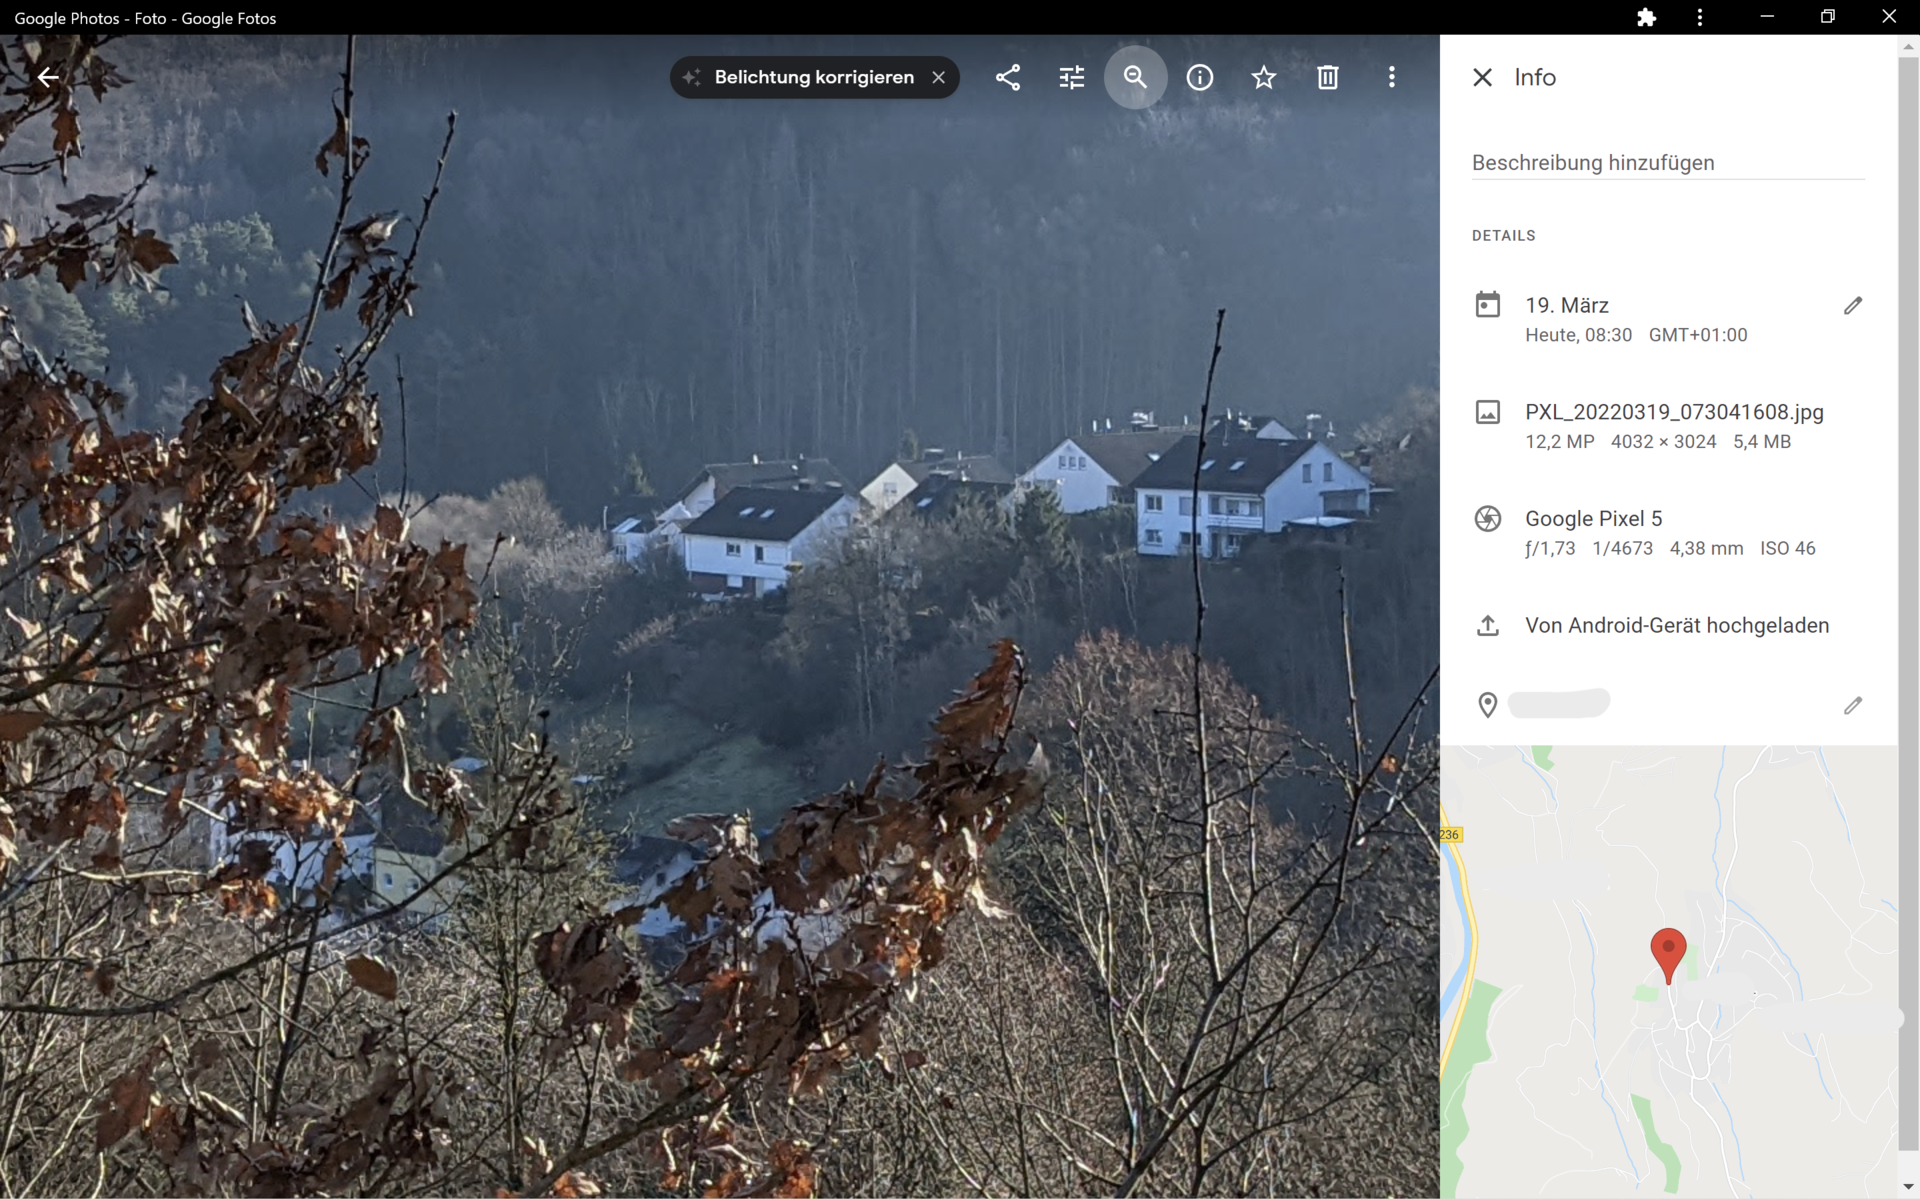Restore down the Google Photos window
The image size is (1920, 1200).
[1828, 17]
